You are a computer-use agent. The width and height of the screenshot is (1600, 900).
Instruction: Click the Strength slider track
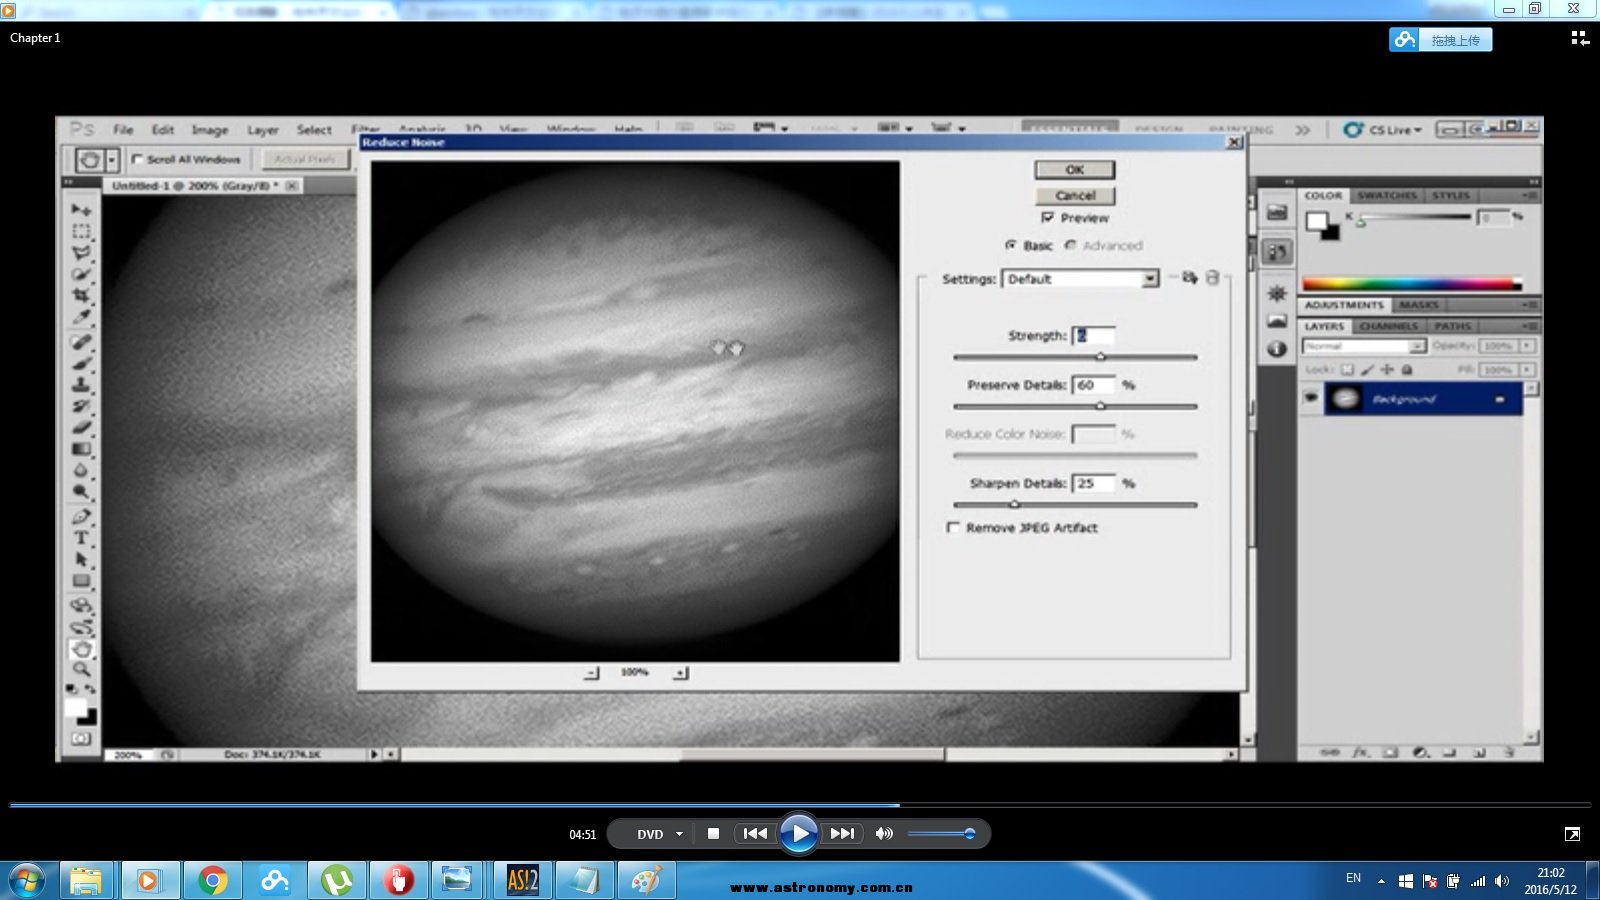point(1075,357)
